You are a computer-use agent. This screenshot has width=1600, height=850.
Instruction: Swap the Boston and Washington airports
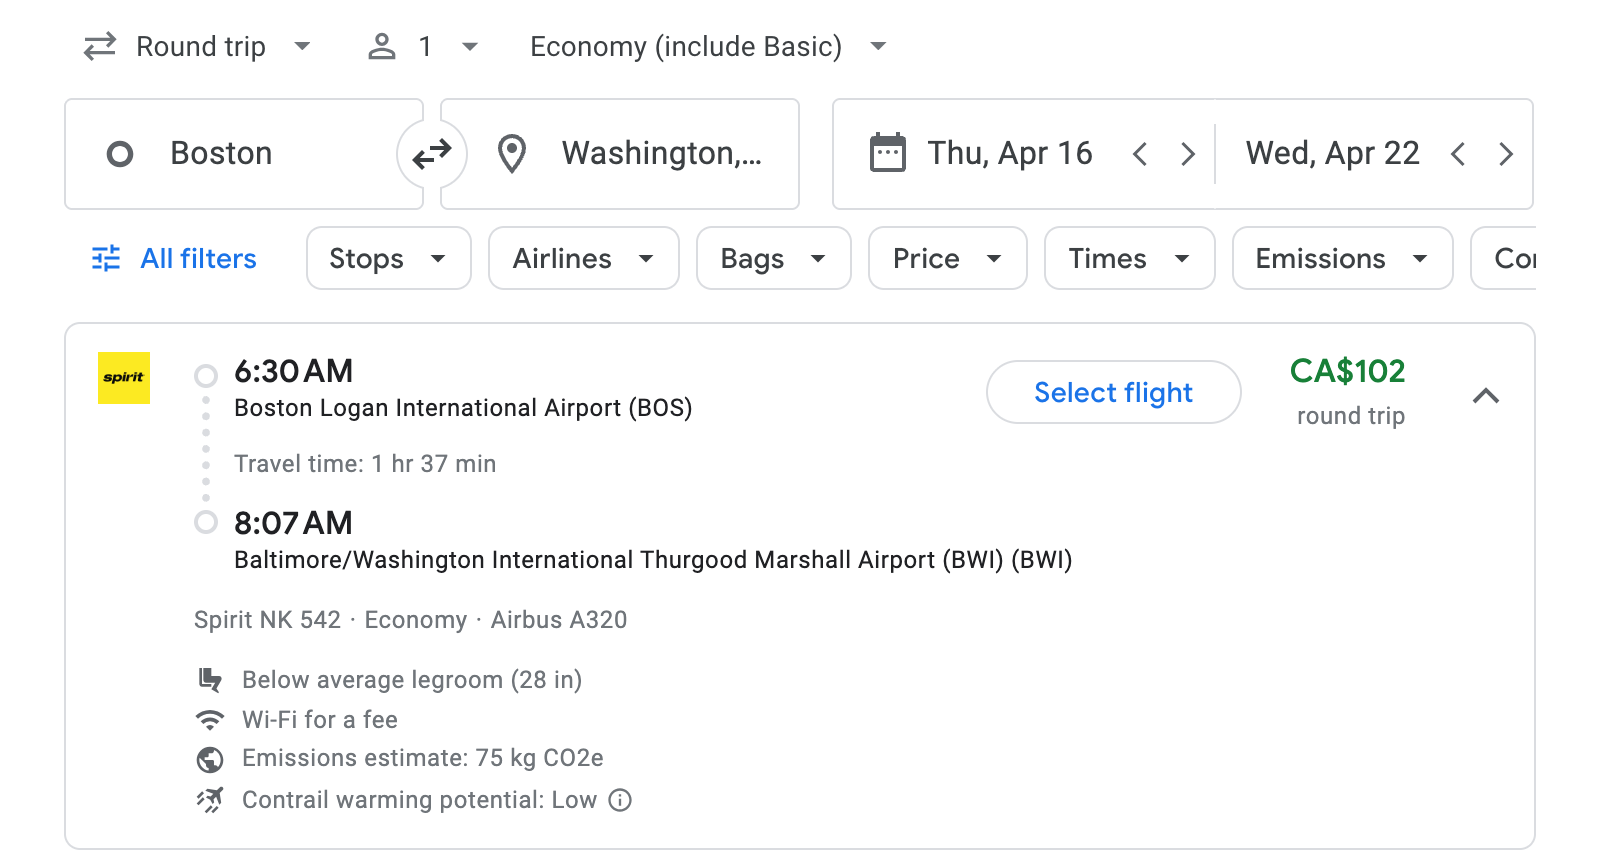pos(431,153)
